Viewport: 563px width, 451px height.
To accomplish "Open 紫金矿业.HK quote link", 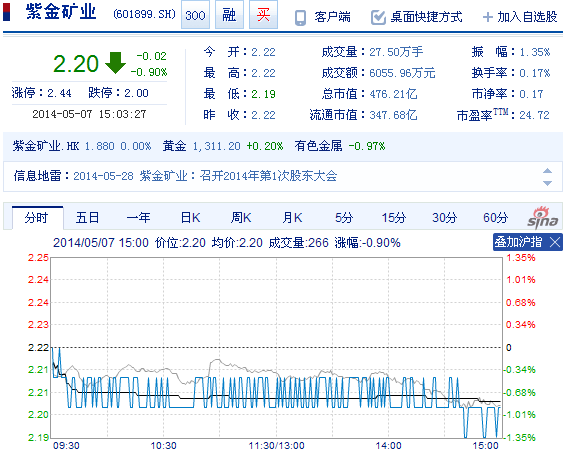I will 46,146.
